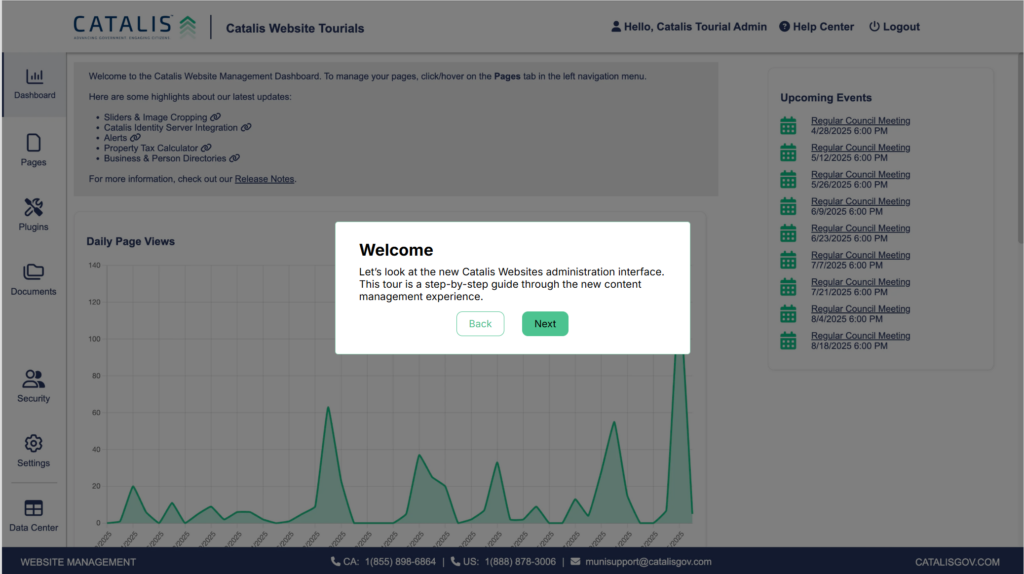This screenshot has height=574, width=1024.
Task: Click the Logout label
Action: [x=901, y=27]
